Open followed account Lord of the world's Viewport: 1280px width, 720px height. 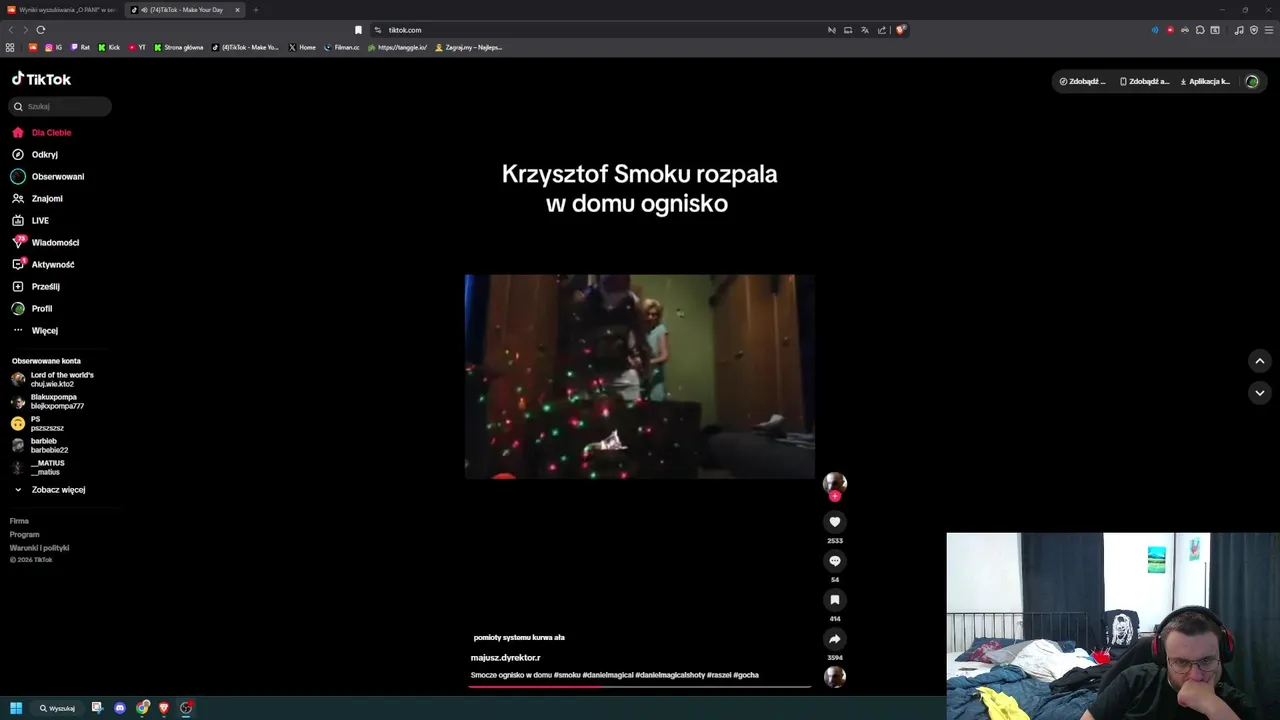click(53, 379)
